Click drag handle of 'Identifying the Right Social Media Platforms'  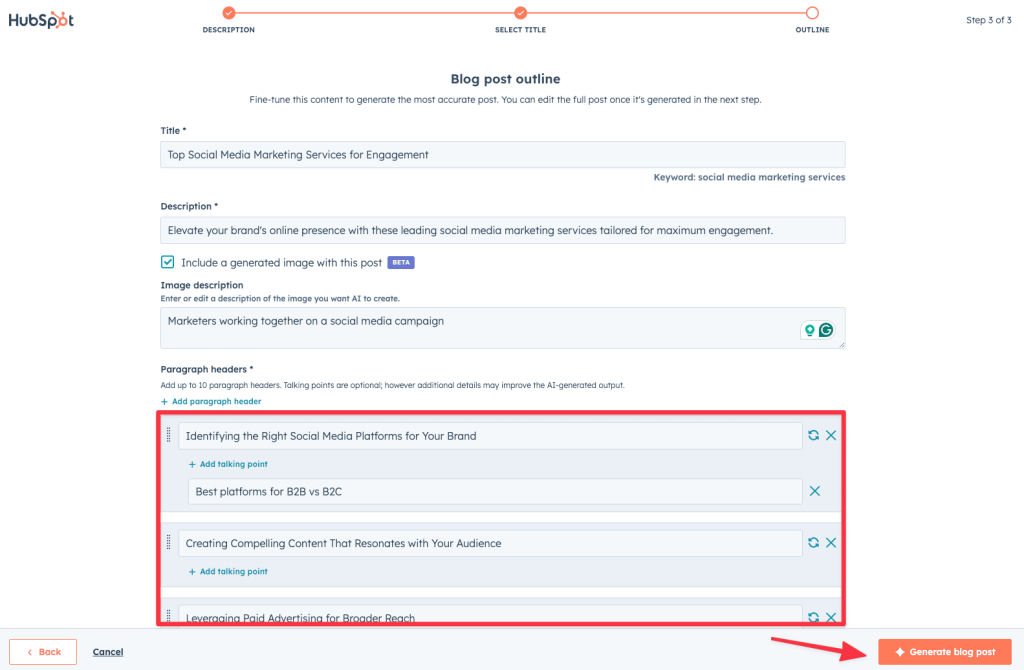[168, 435]
